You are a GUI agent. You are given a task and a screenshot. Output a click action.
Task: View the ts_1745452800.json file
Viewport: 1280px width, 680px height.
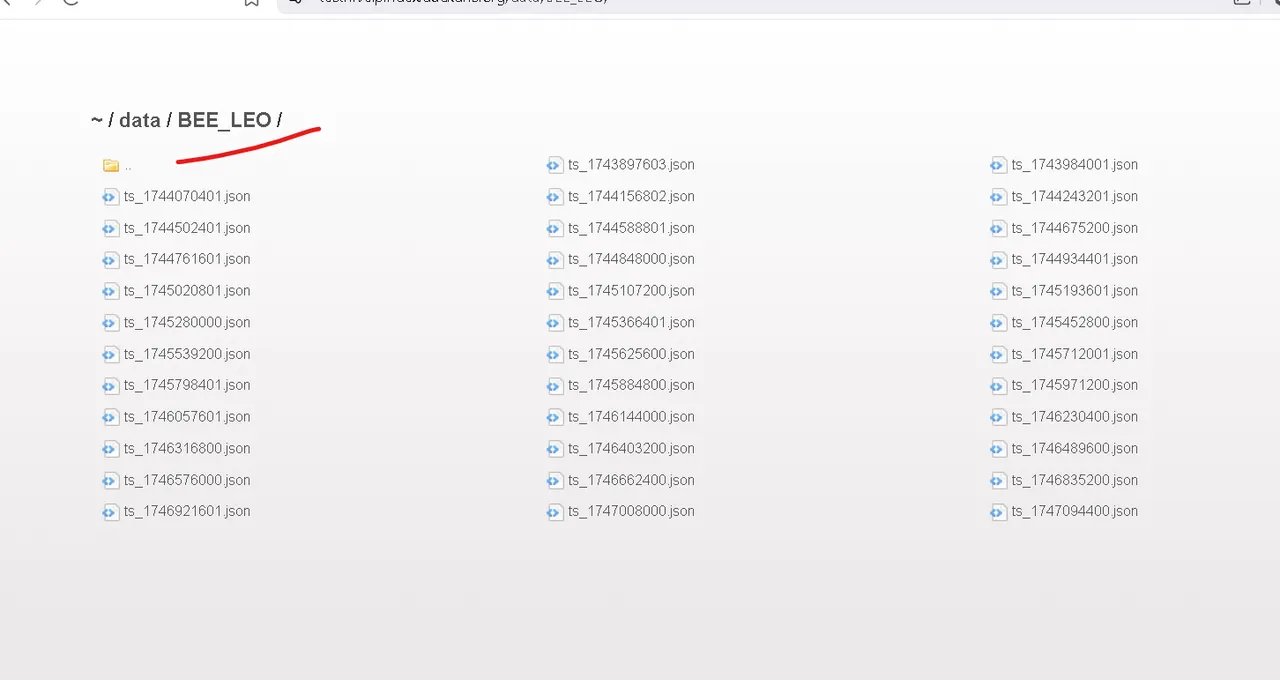coord(1074,322)
